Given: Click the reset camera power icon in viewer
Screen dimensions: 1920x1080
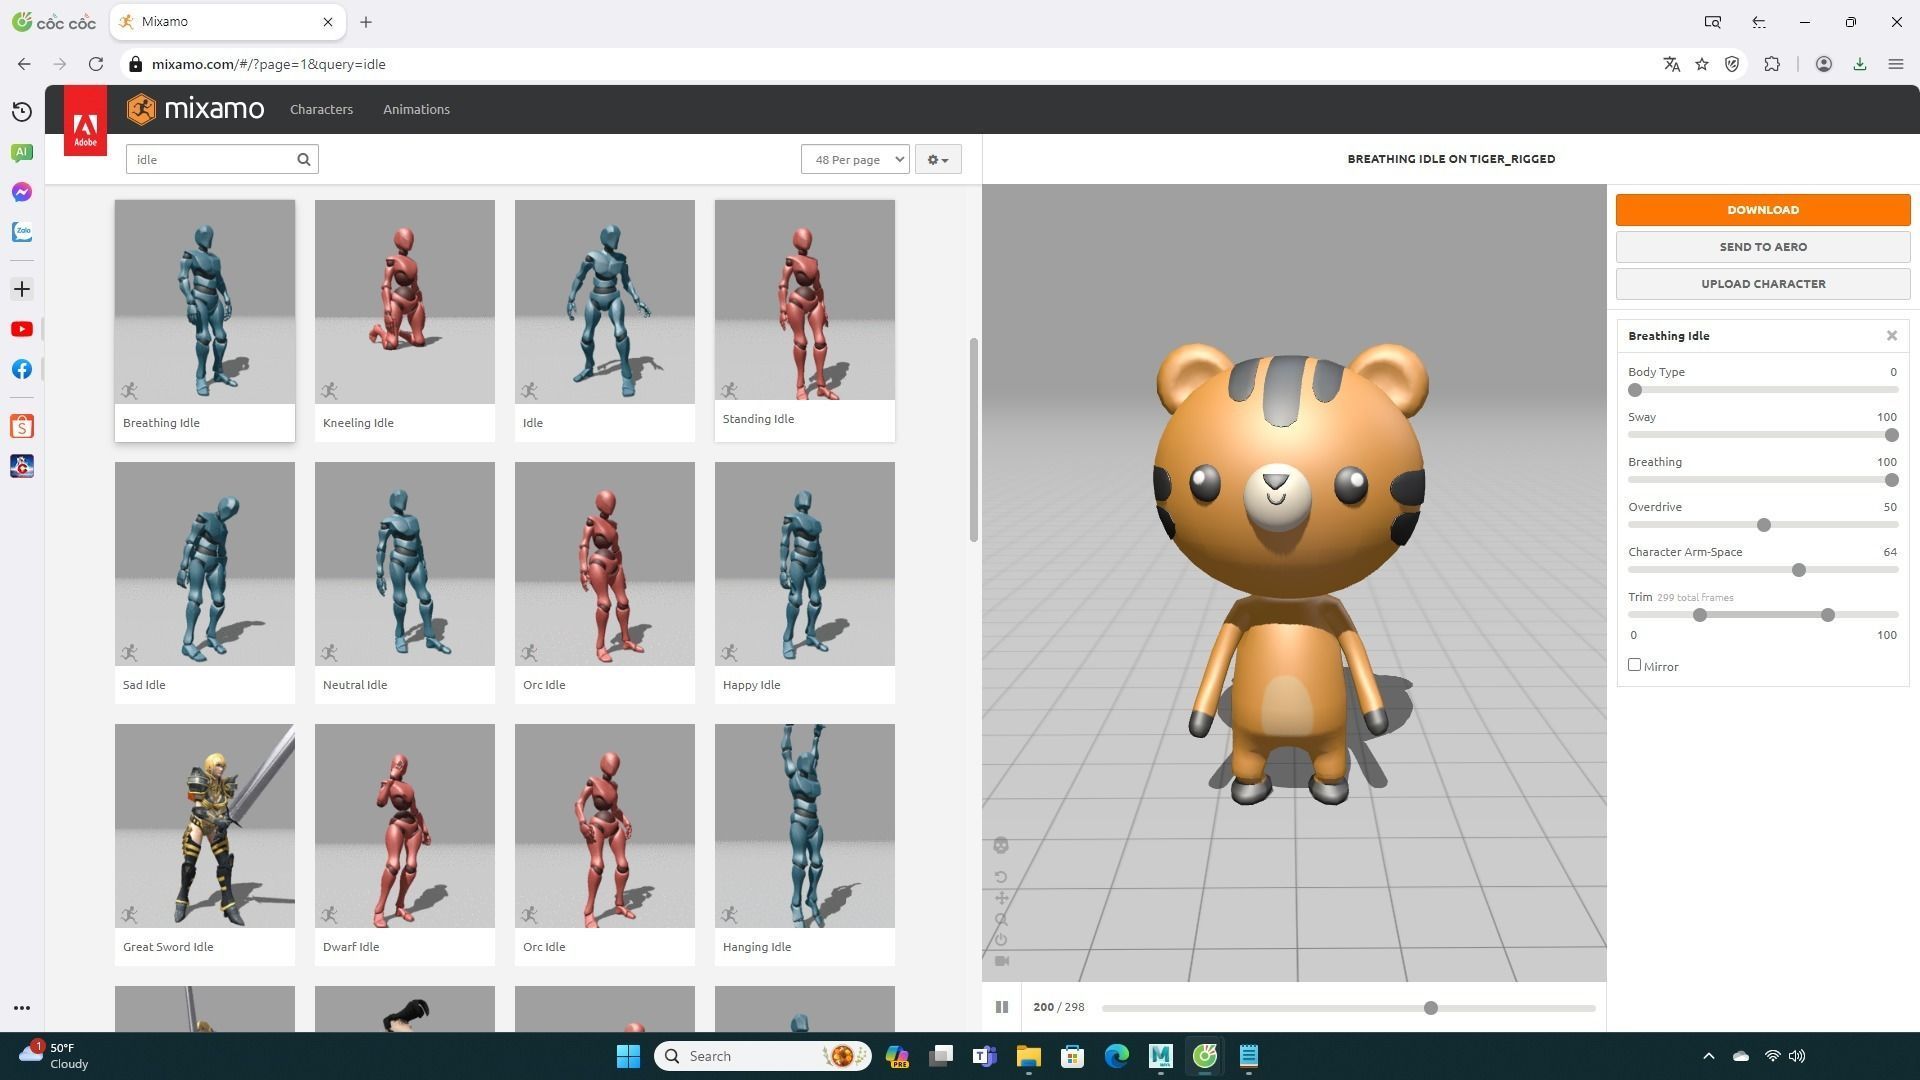Looking at the screenshot, I should 1001,940.
